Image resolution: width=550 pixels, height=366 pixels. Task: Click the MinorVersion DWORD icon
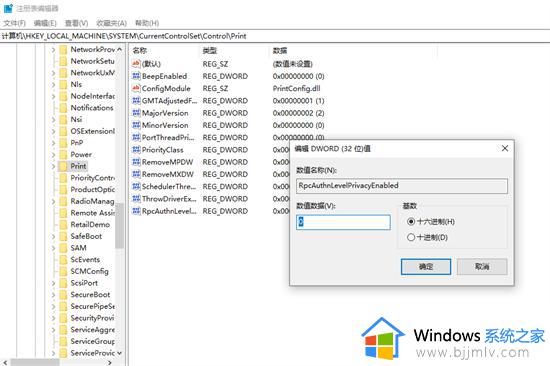(x=136, y=125)
